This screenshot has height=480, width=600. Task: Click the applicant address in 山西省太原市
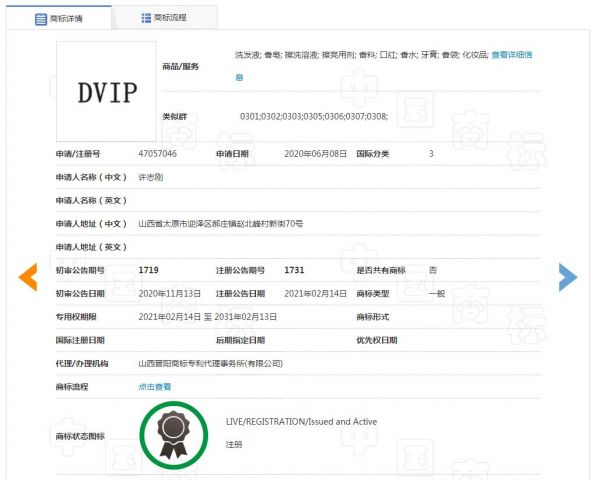click(x=220, y=224)
